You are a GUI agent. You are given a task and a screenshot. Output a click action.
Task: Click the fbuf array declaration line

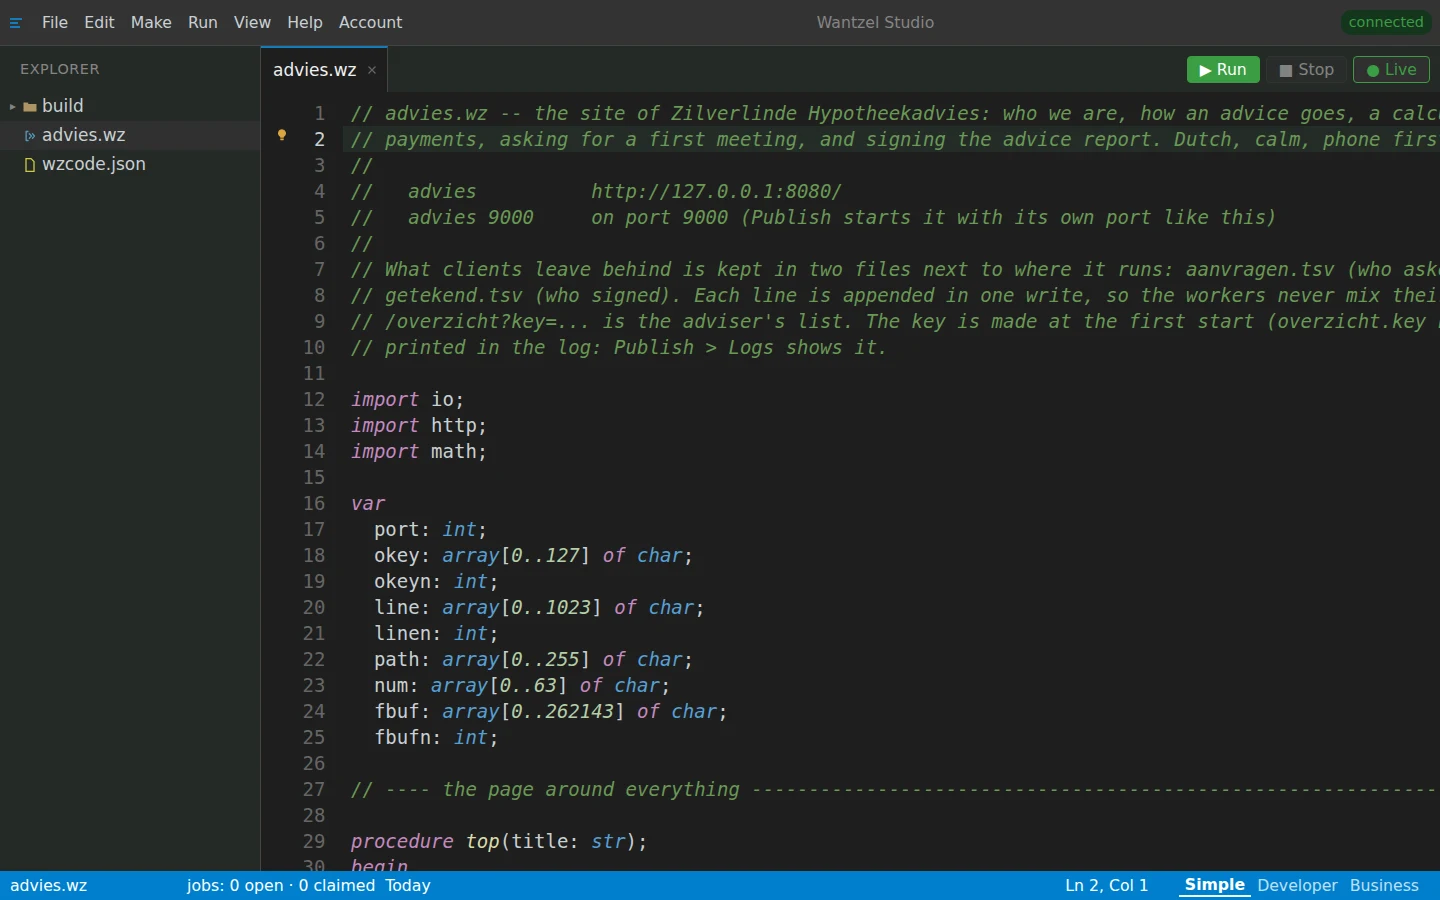click(551, 712)
